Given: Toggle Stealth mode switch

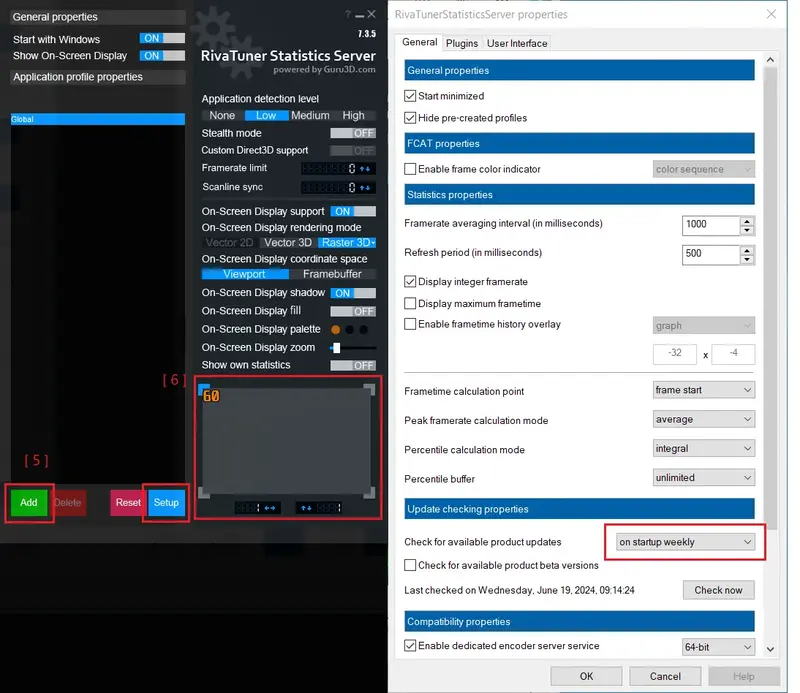Looking at the screenshot, I should coord(353,133).
